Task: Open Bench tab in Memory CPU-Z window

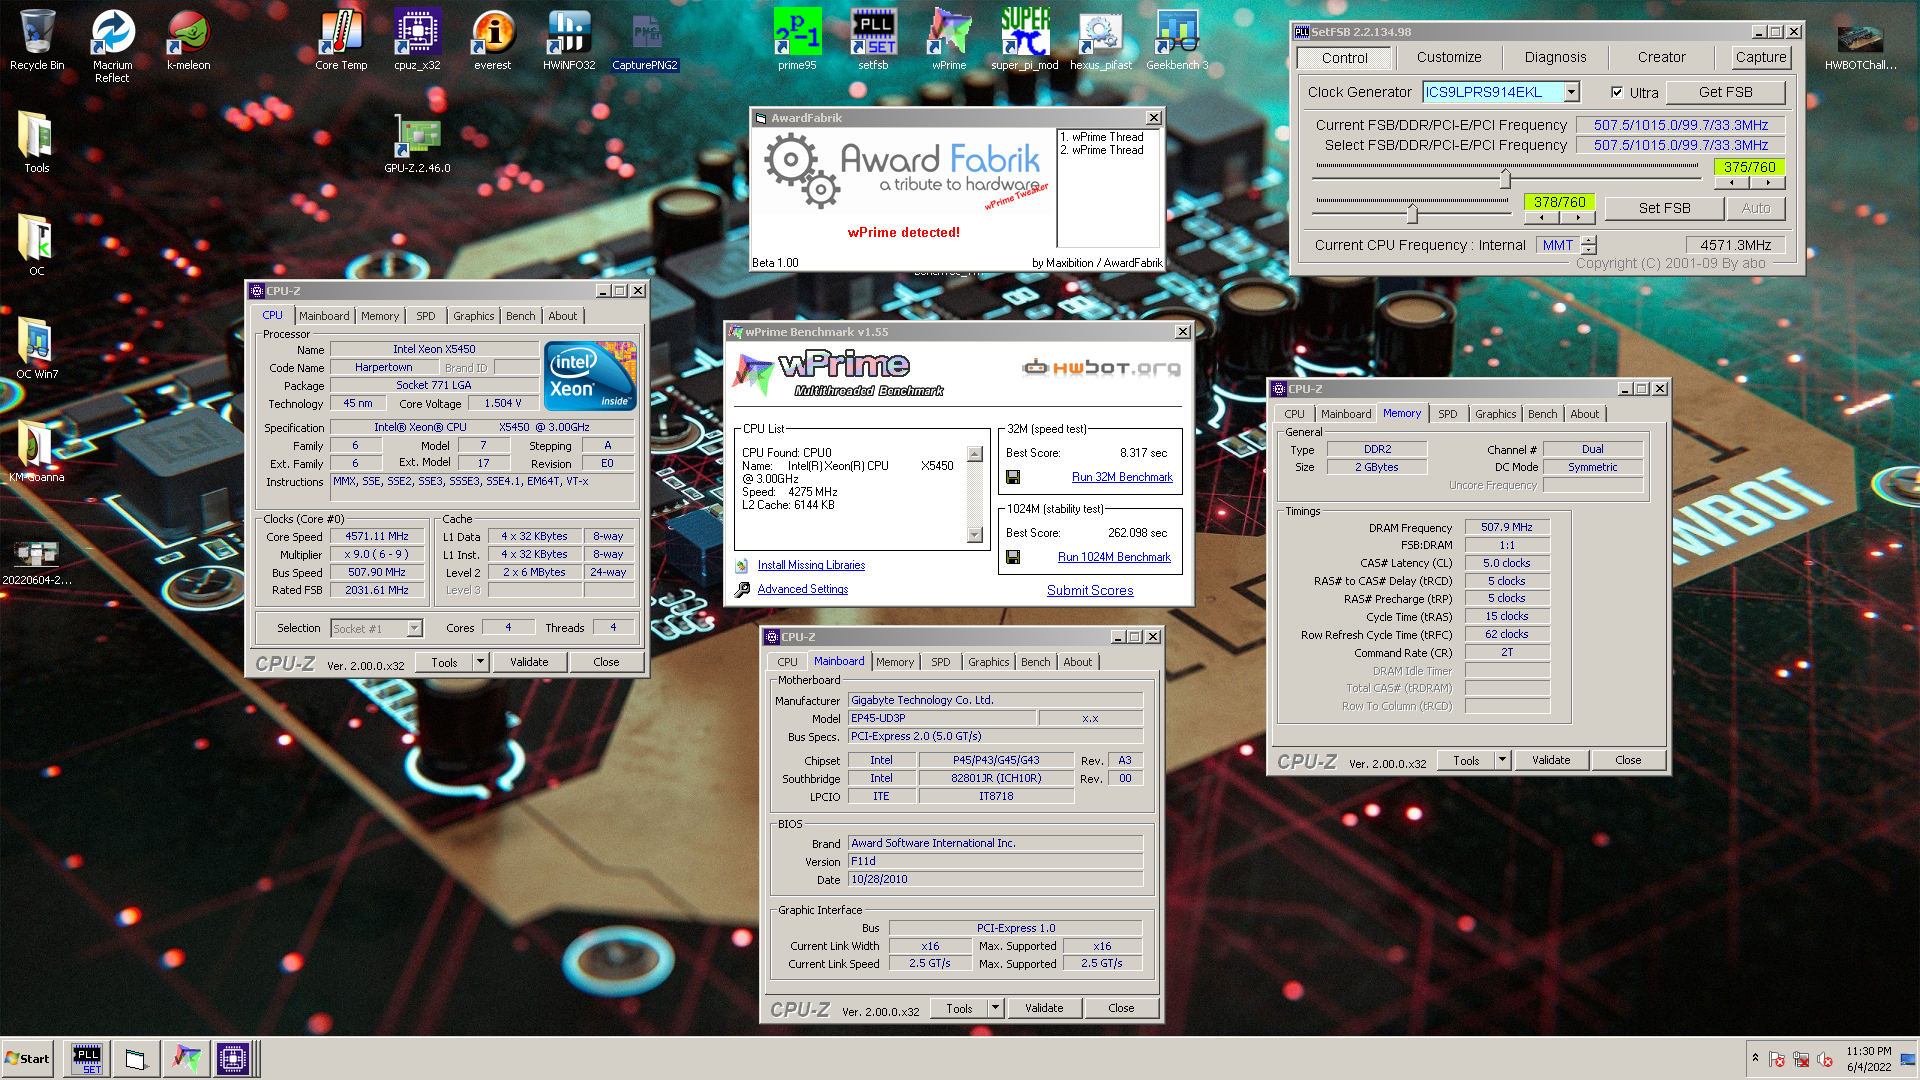Action: [1542, 414]
